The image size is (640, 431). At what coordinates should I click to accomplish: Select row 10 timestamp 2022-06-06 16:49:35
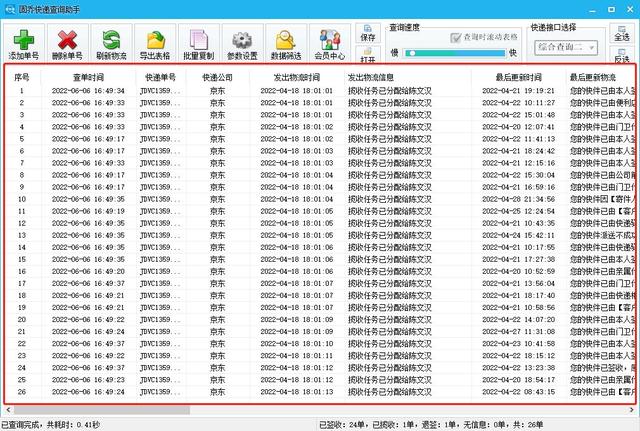[x=88, y=199]
